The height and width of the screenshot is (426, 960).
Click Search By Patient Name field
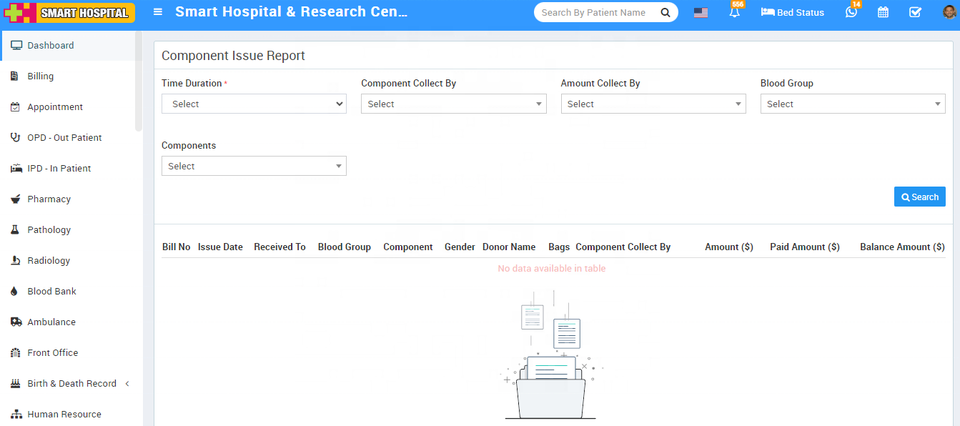tap(593, 12)
